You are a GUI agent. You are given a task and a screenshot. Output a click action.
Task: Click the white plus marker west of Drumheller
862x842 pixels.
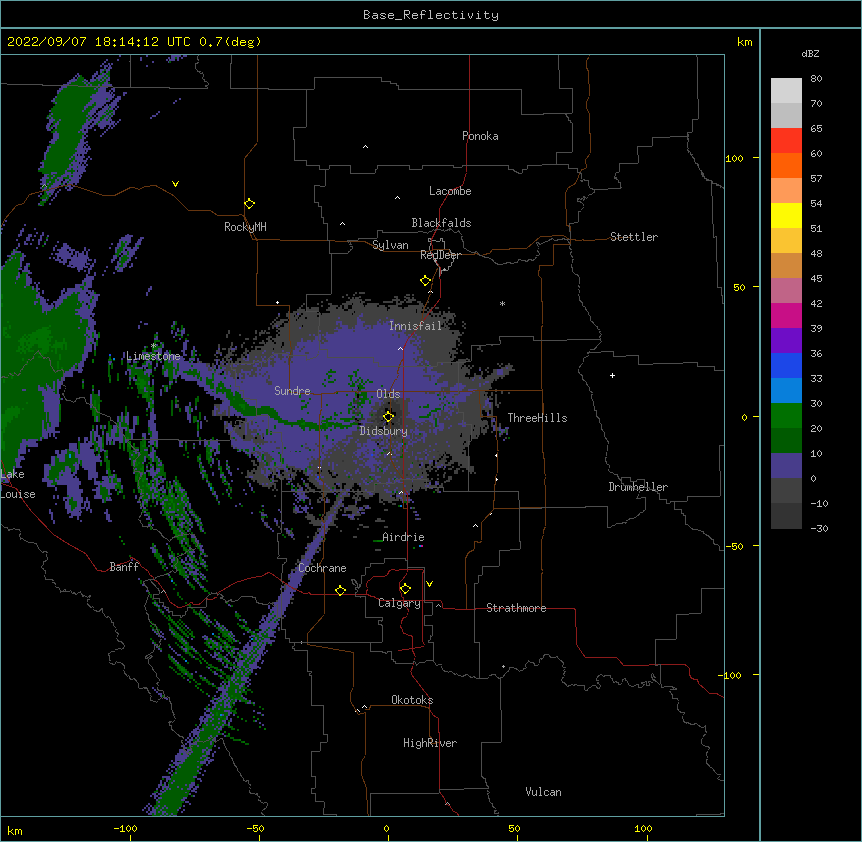(x=612, y=375)
